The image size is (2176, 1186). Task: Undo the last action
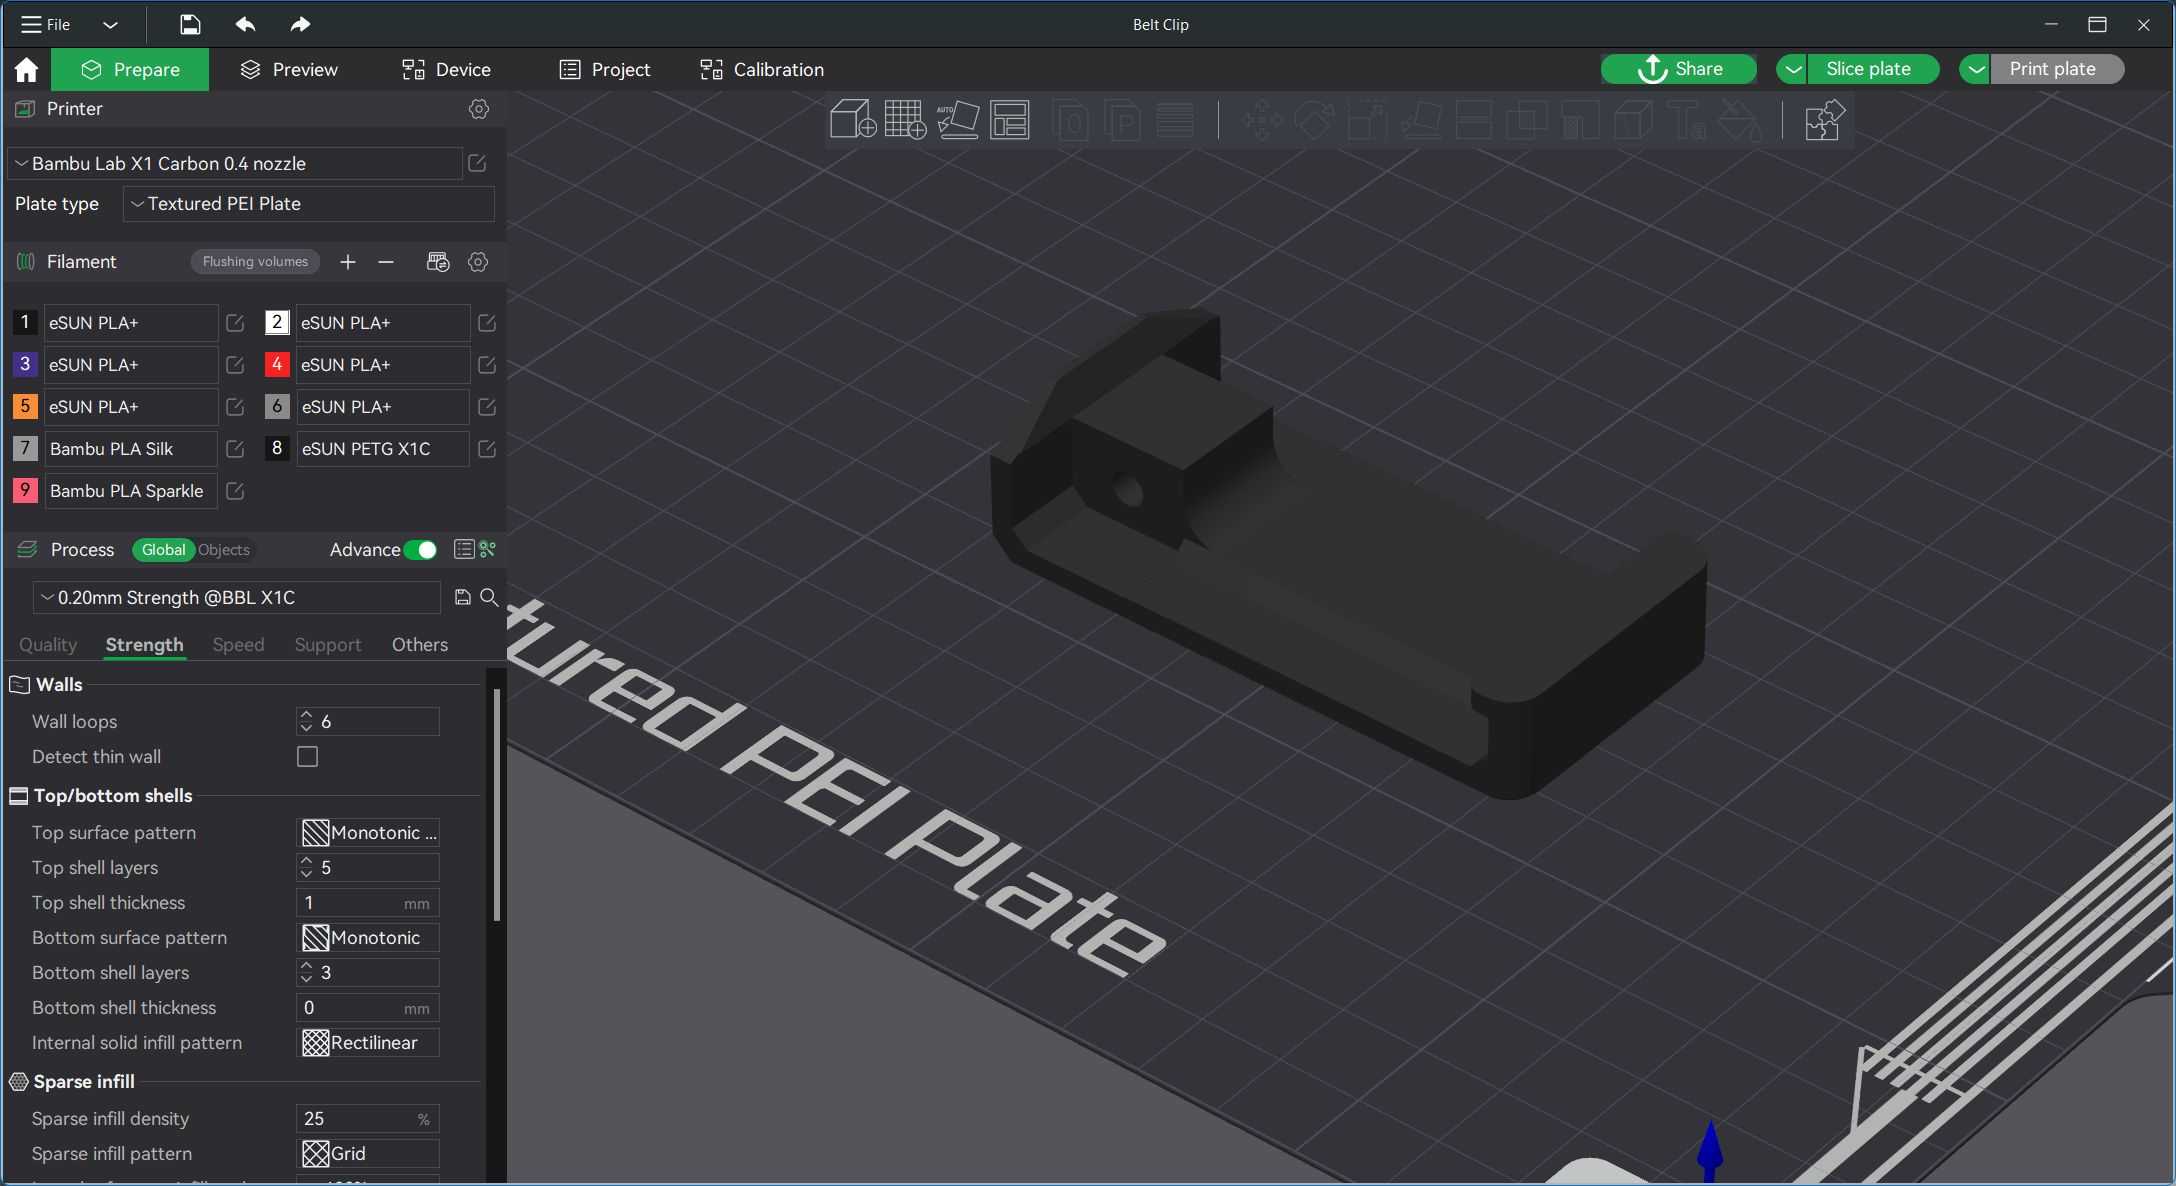pos(245,24)
